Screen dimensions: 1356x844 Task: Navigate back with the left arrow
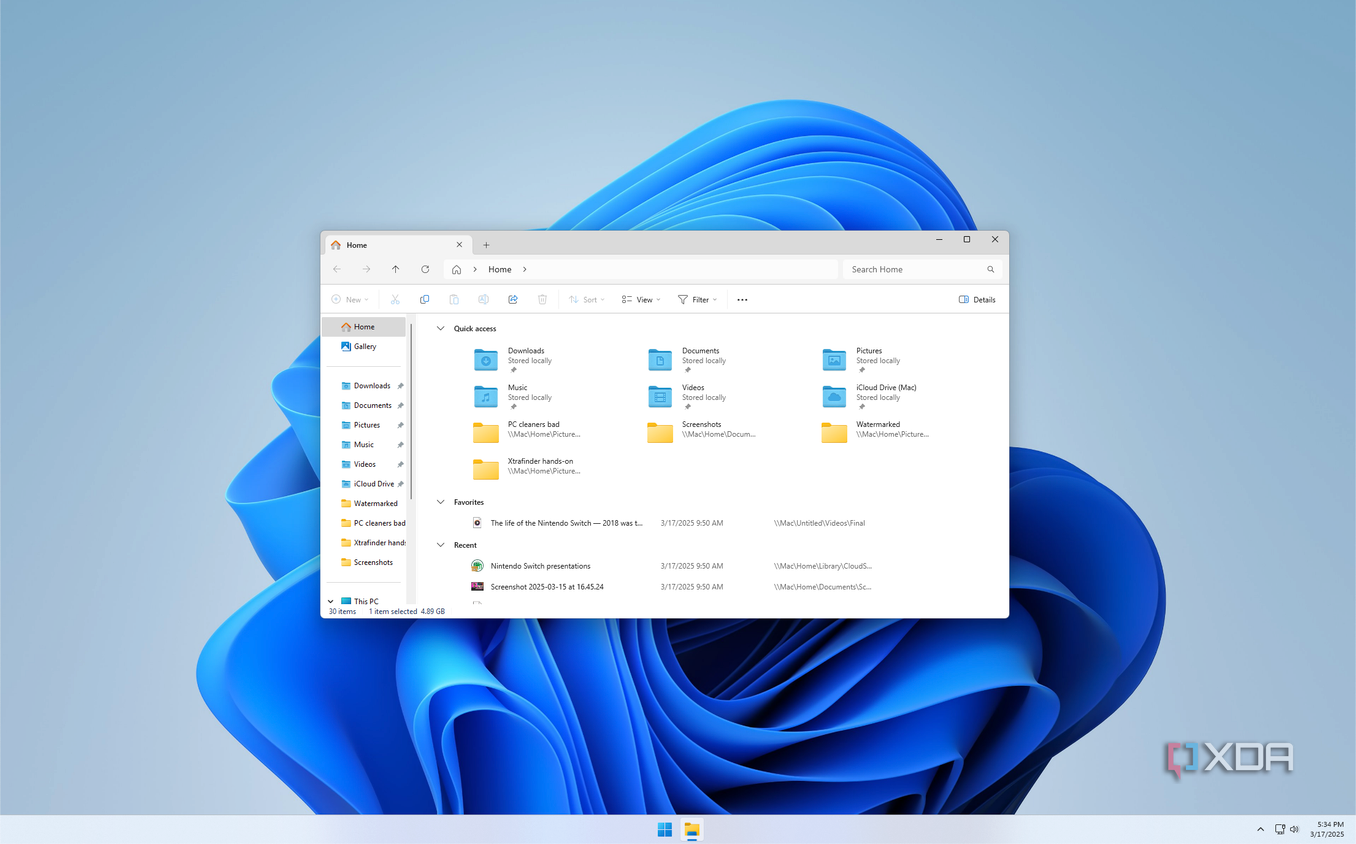click(x=337, y=269)
